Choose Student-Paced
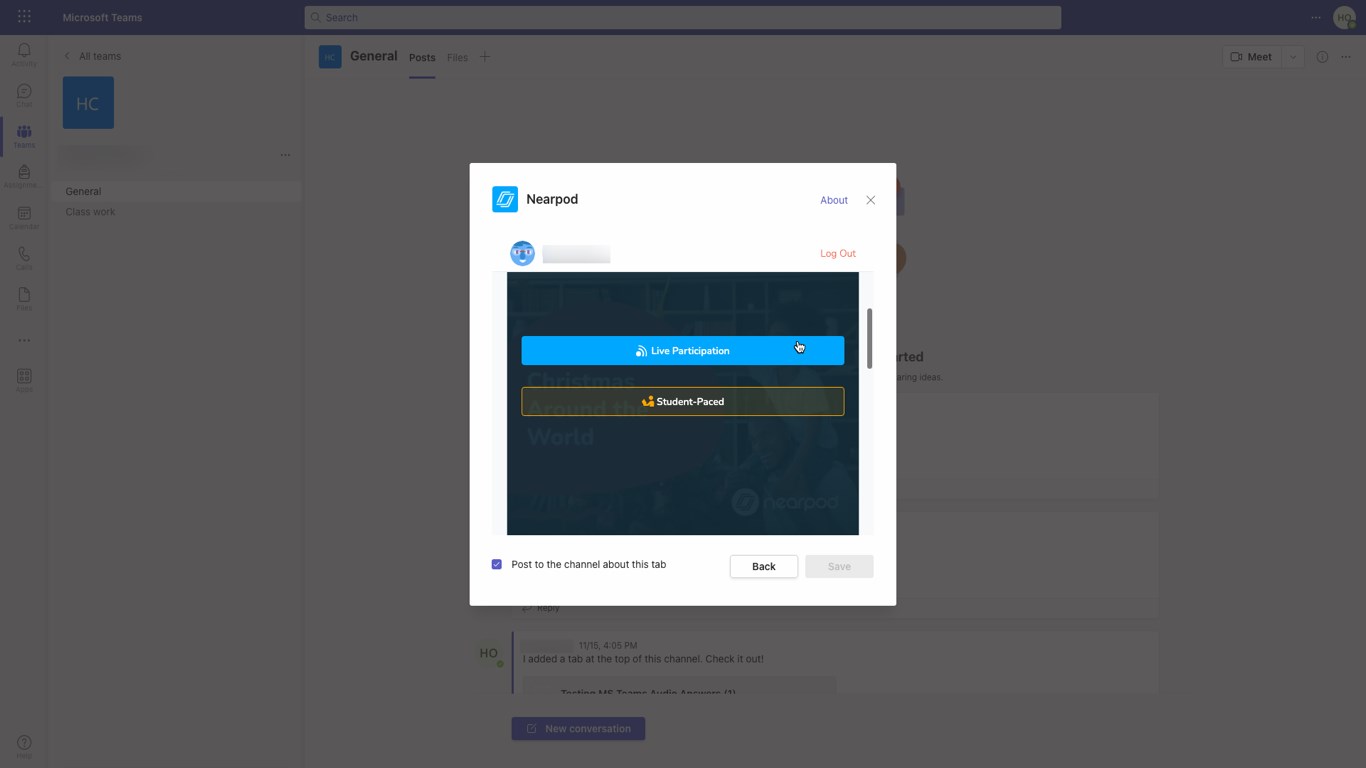This screenshot has width=1366, height=768. coord(683,401)
